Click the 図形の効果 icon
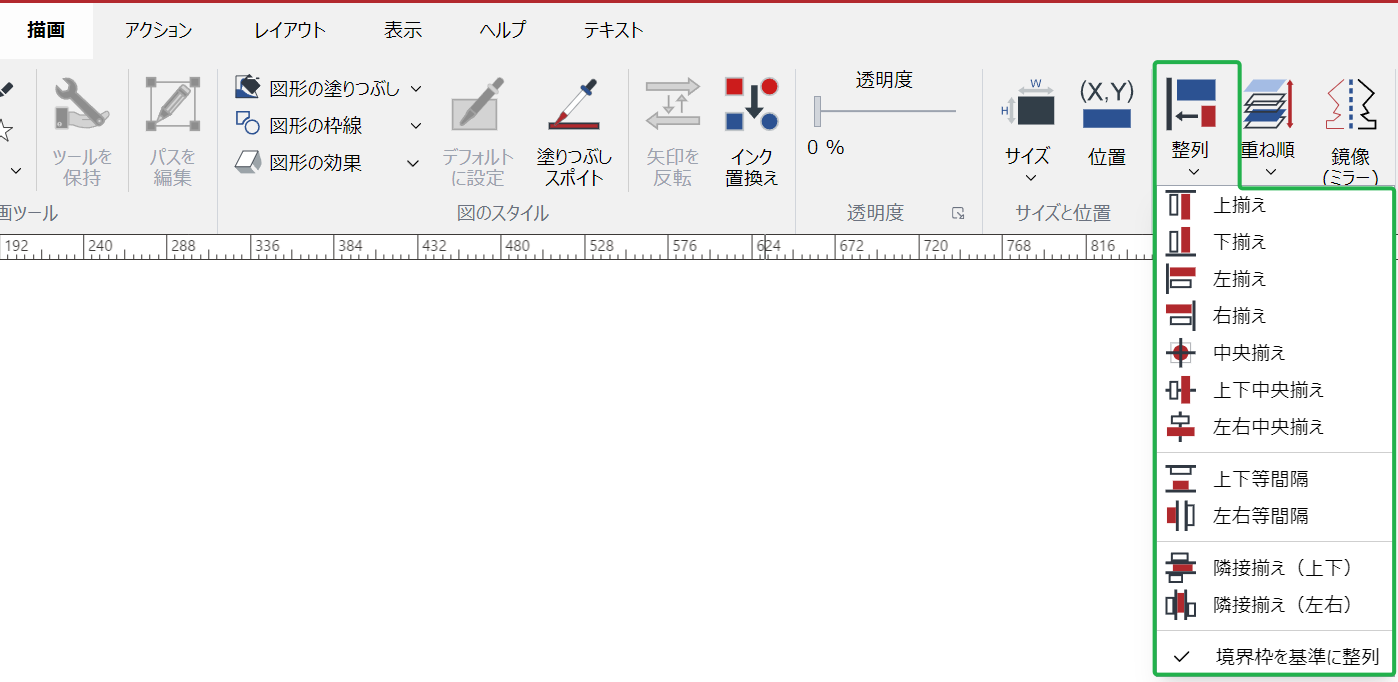 pos(248,162)
